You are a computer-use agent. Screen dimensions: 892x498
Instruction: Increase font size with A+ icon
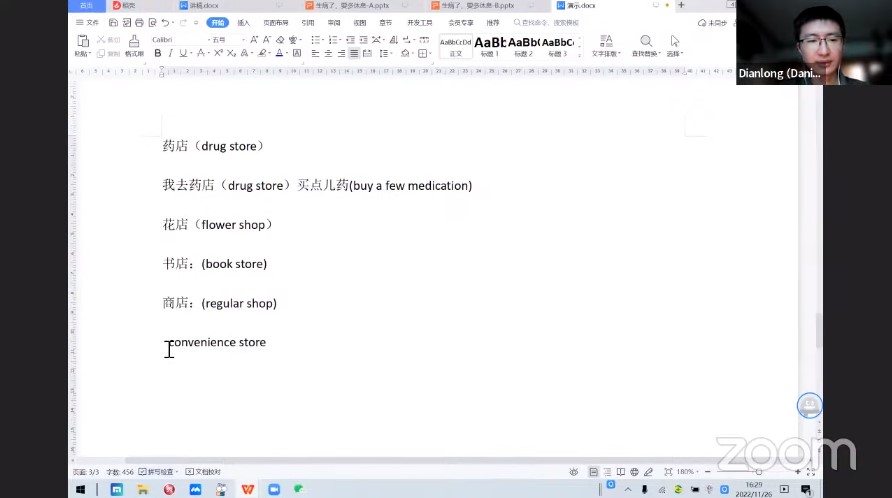254,40
